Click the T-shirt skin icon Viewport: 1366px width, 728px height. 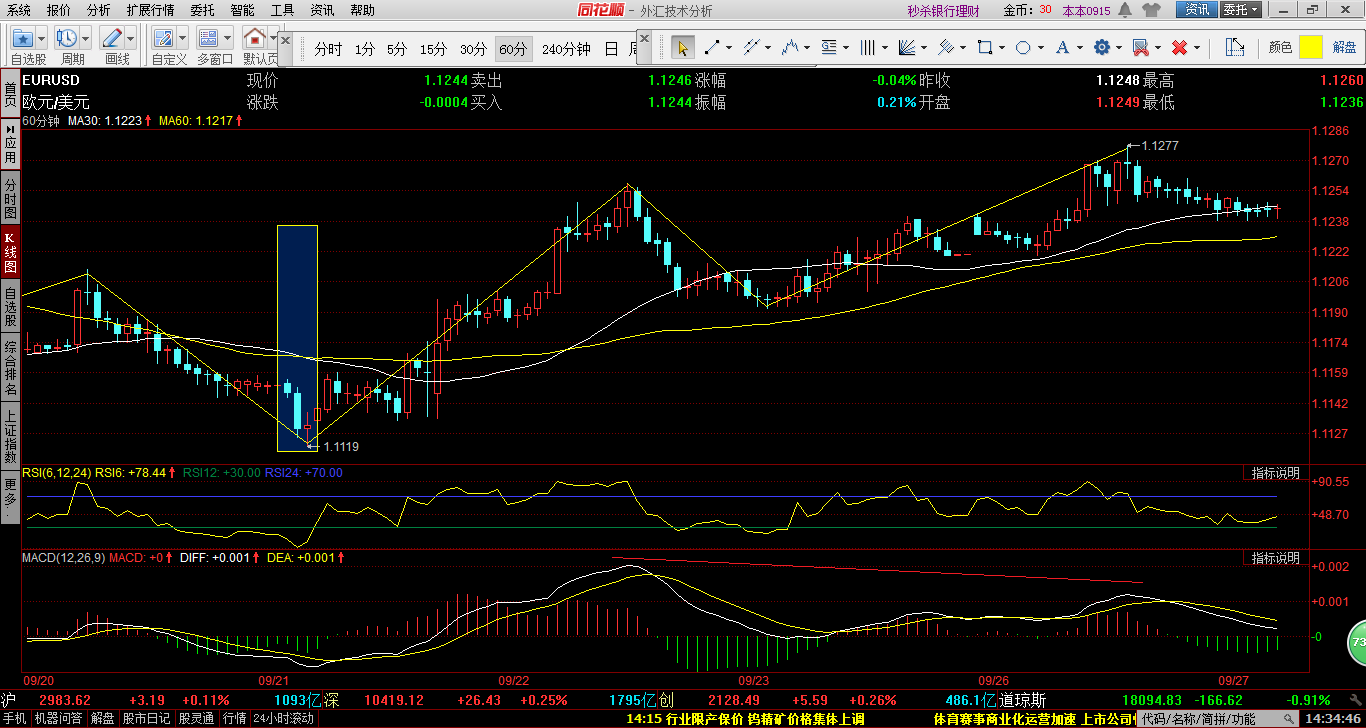1152,9
